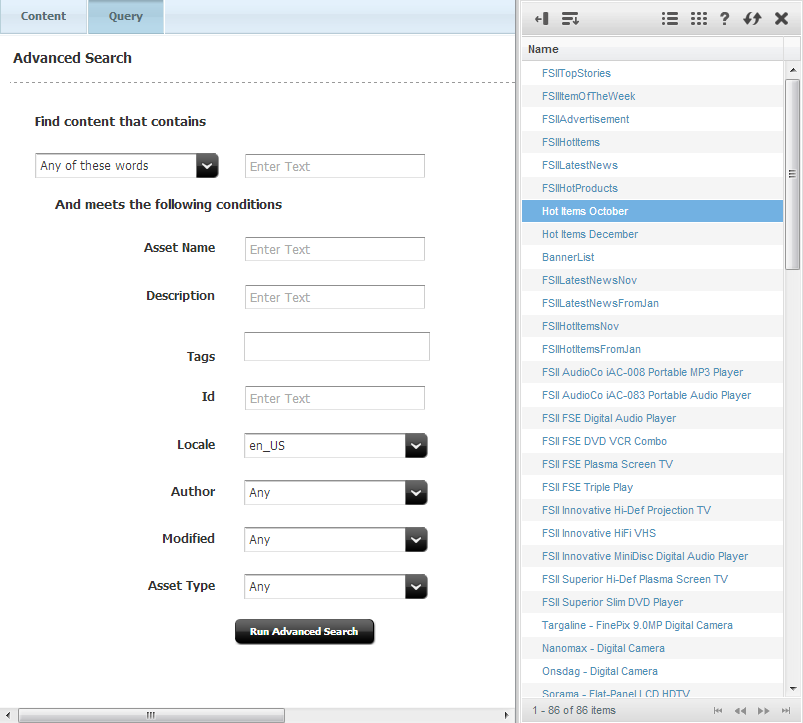Select FSII Innovative Hi-Def Projection TV
Image resolution: width=803 pixels, height=723 pixels.
click(652, 511)
